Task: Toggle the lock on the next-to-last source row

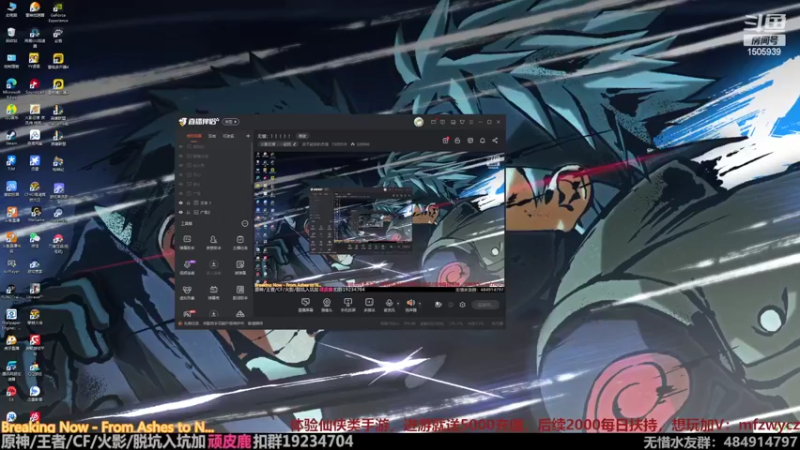Action: pyautogui.click(x=188, y=203)
